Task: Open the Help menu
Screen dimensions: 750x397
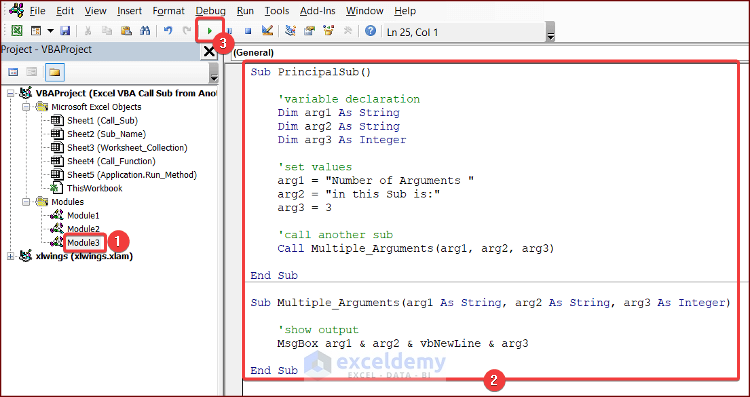Action: click(x=405, y=11)
